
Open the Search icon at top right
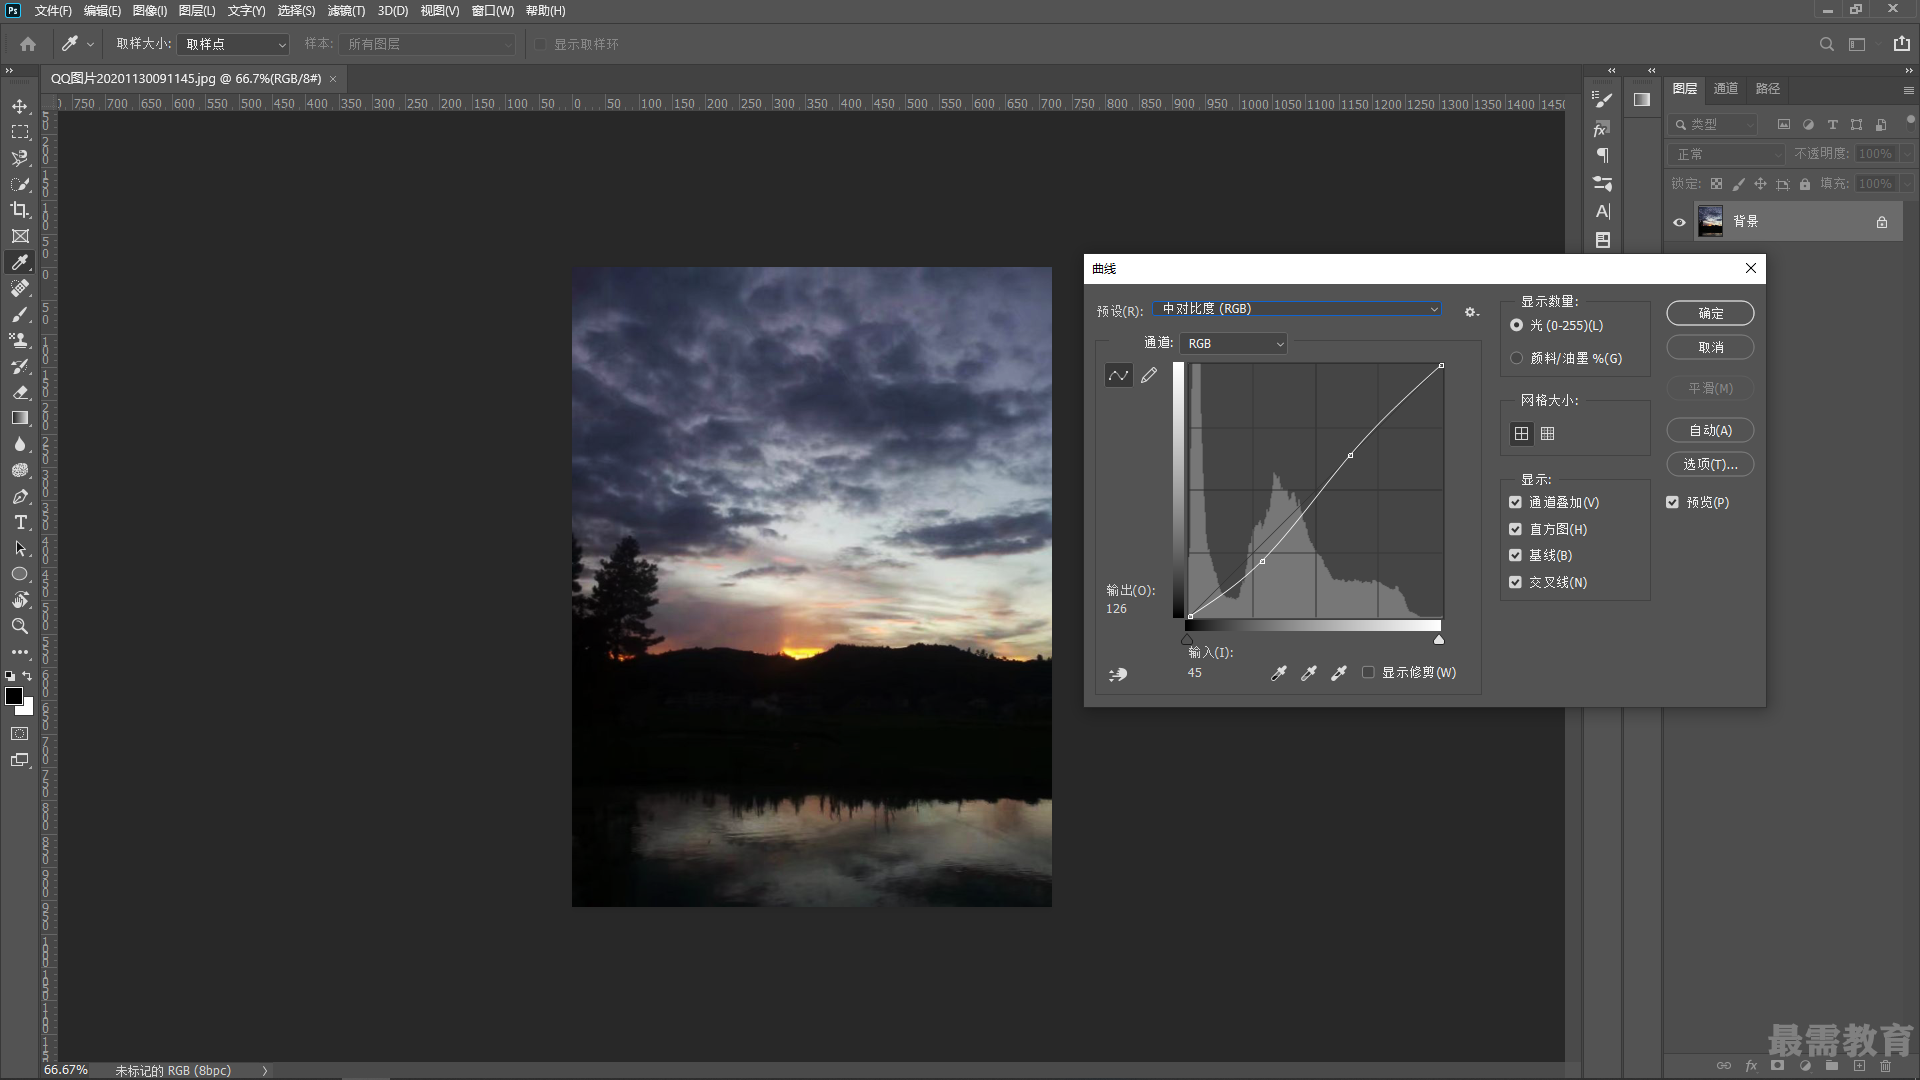(x=1827, y=44)
